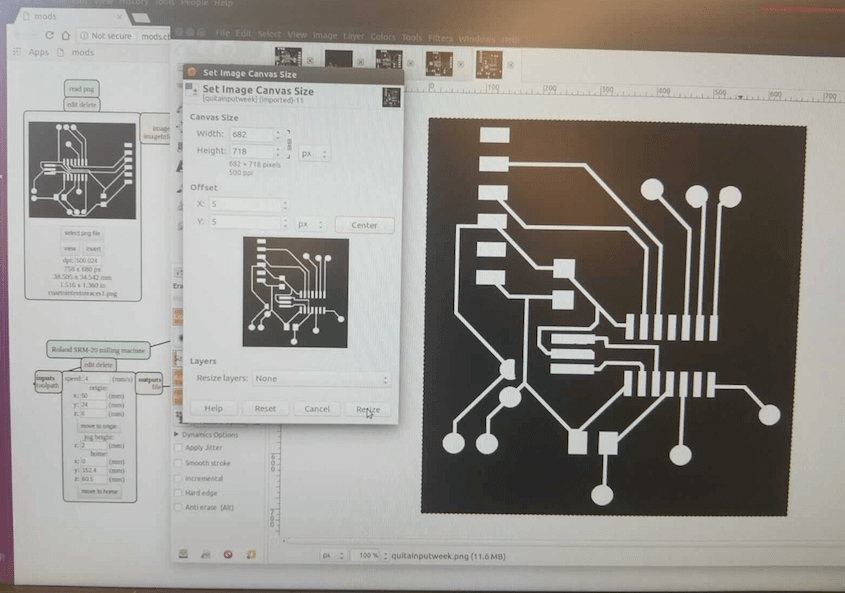Open the offset px unit dropdown
845x593 pixels.
point(310,224)
